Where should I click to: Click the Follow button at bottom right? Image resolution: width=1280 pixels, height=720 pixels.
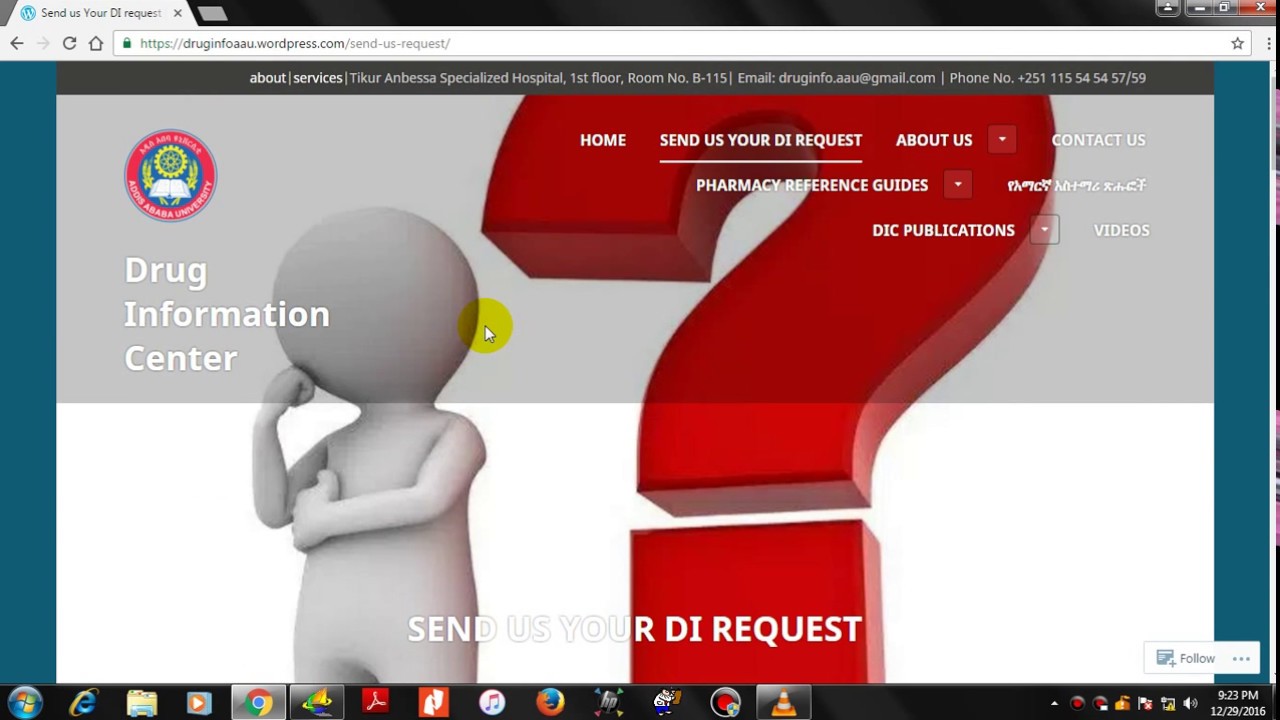pyautogui.click(x=1185, y=658)
